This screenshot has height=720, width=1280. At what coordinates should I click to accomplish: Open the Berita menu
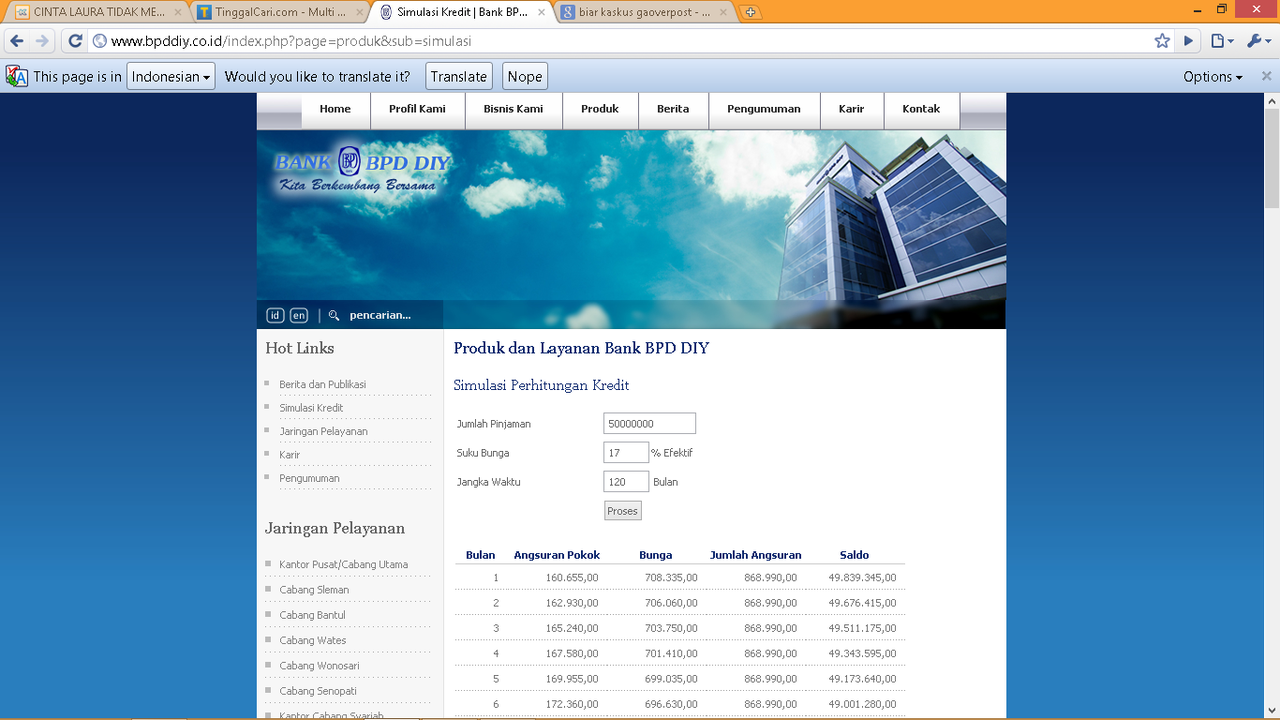[x=673, y=109]
